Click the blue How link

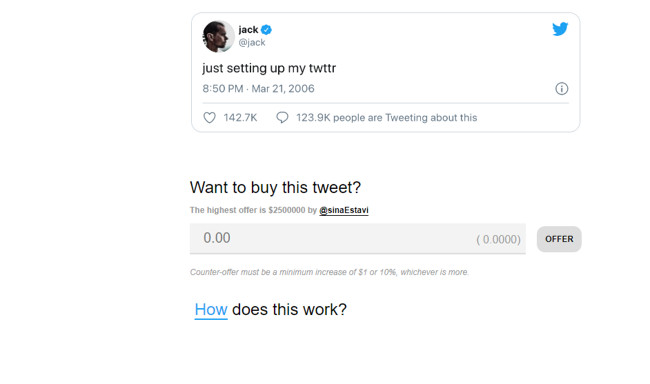(211, 310)
